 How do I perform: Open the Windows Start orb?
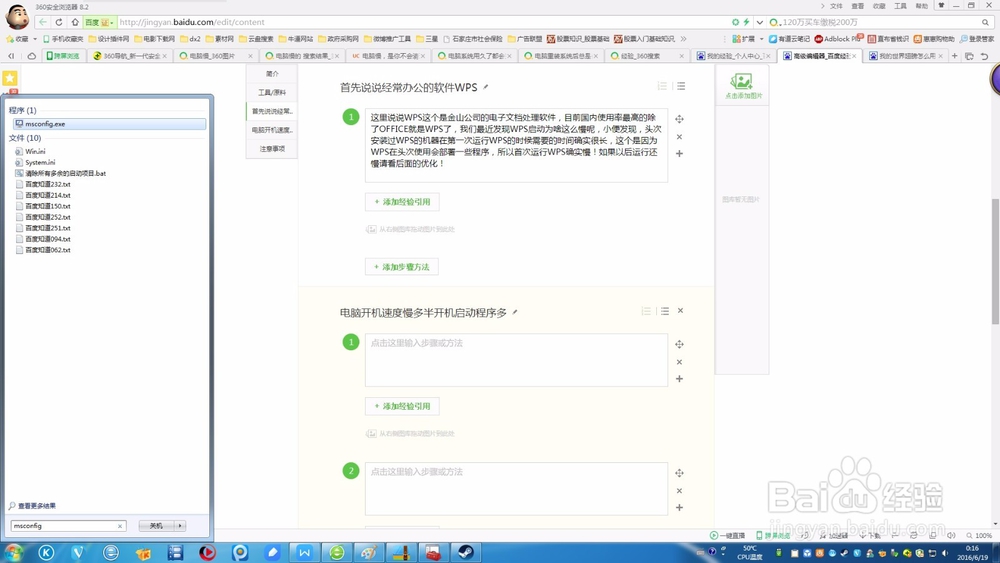pos(13,552)
